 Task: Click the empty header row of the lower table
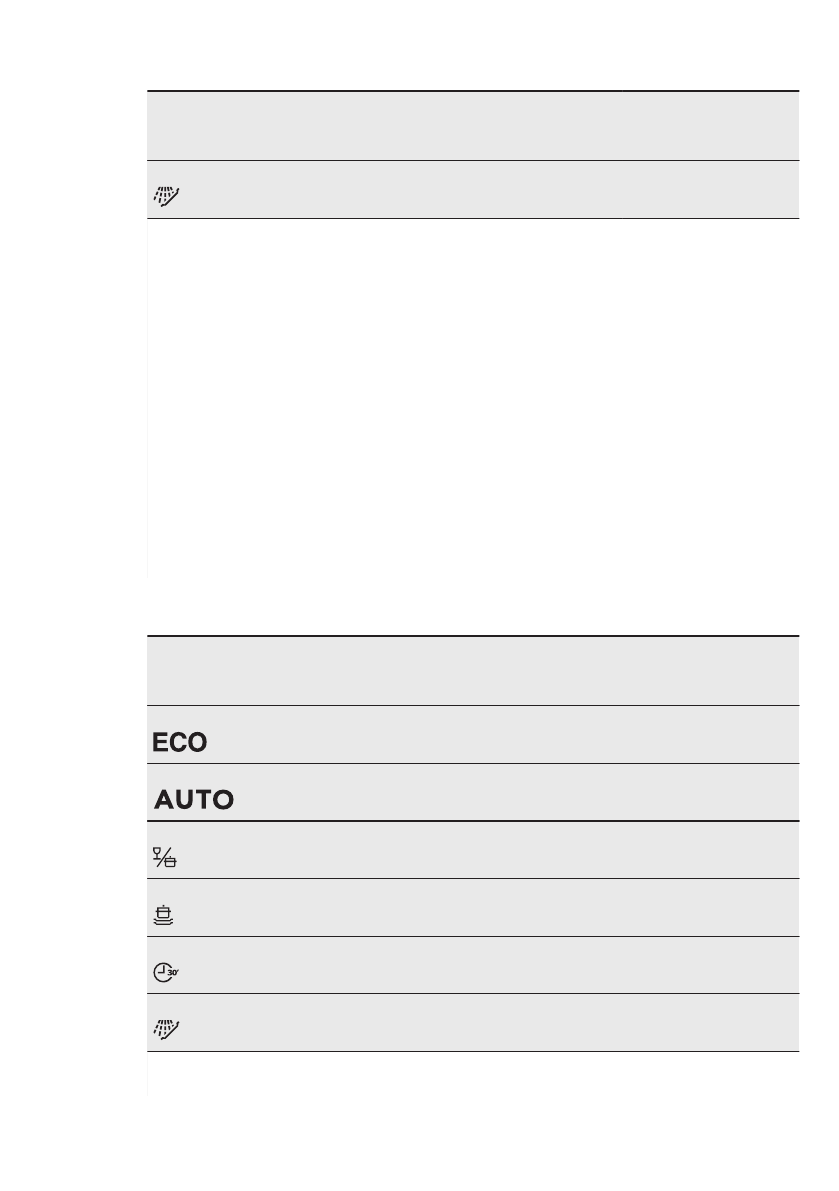click(473, 670)
